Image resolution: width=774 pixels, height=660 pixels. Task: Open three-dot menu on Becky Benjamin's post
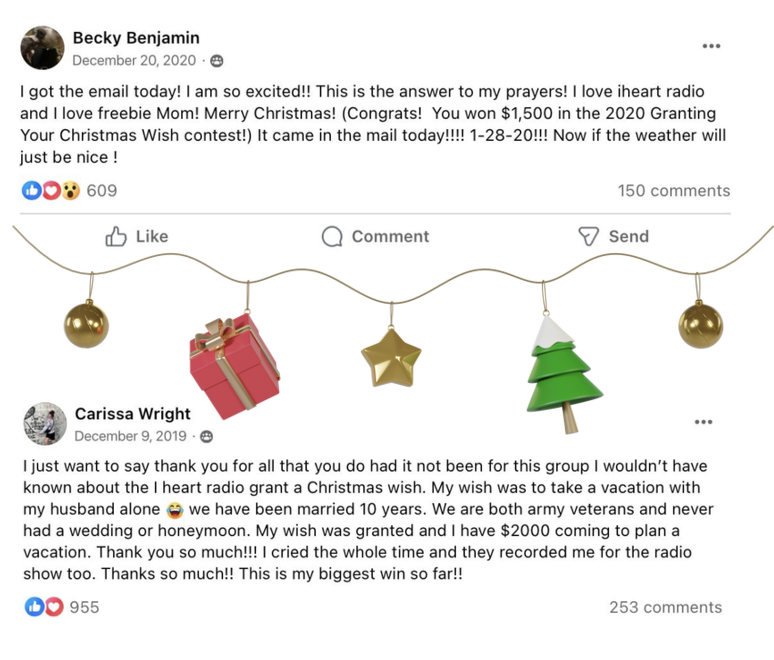[x=711, y=46]
